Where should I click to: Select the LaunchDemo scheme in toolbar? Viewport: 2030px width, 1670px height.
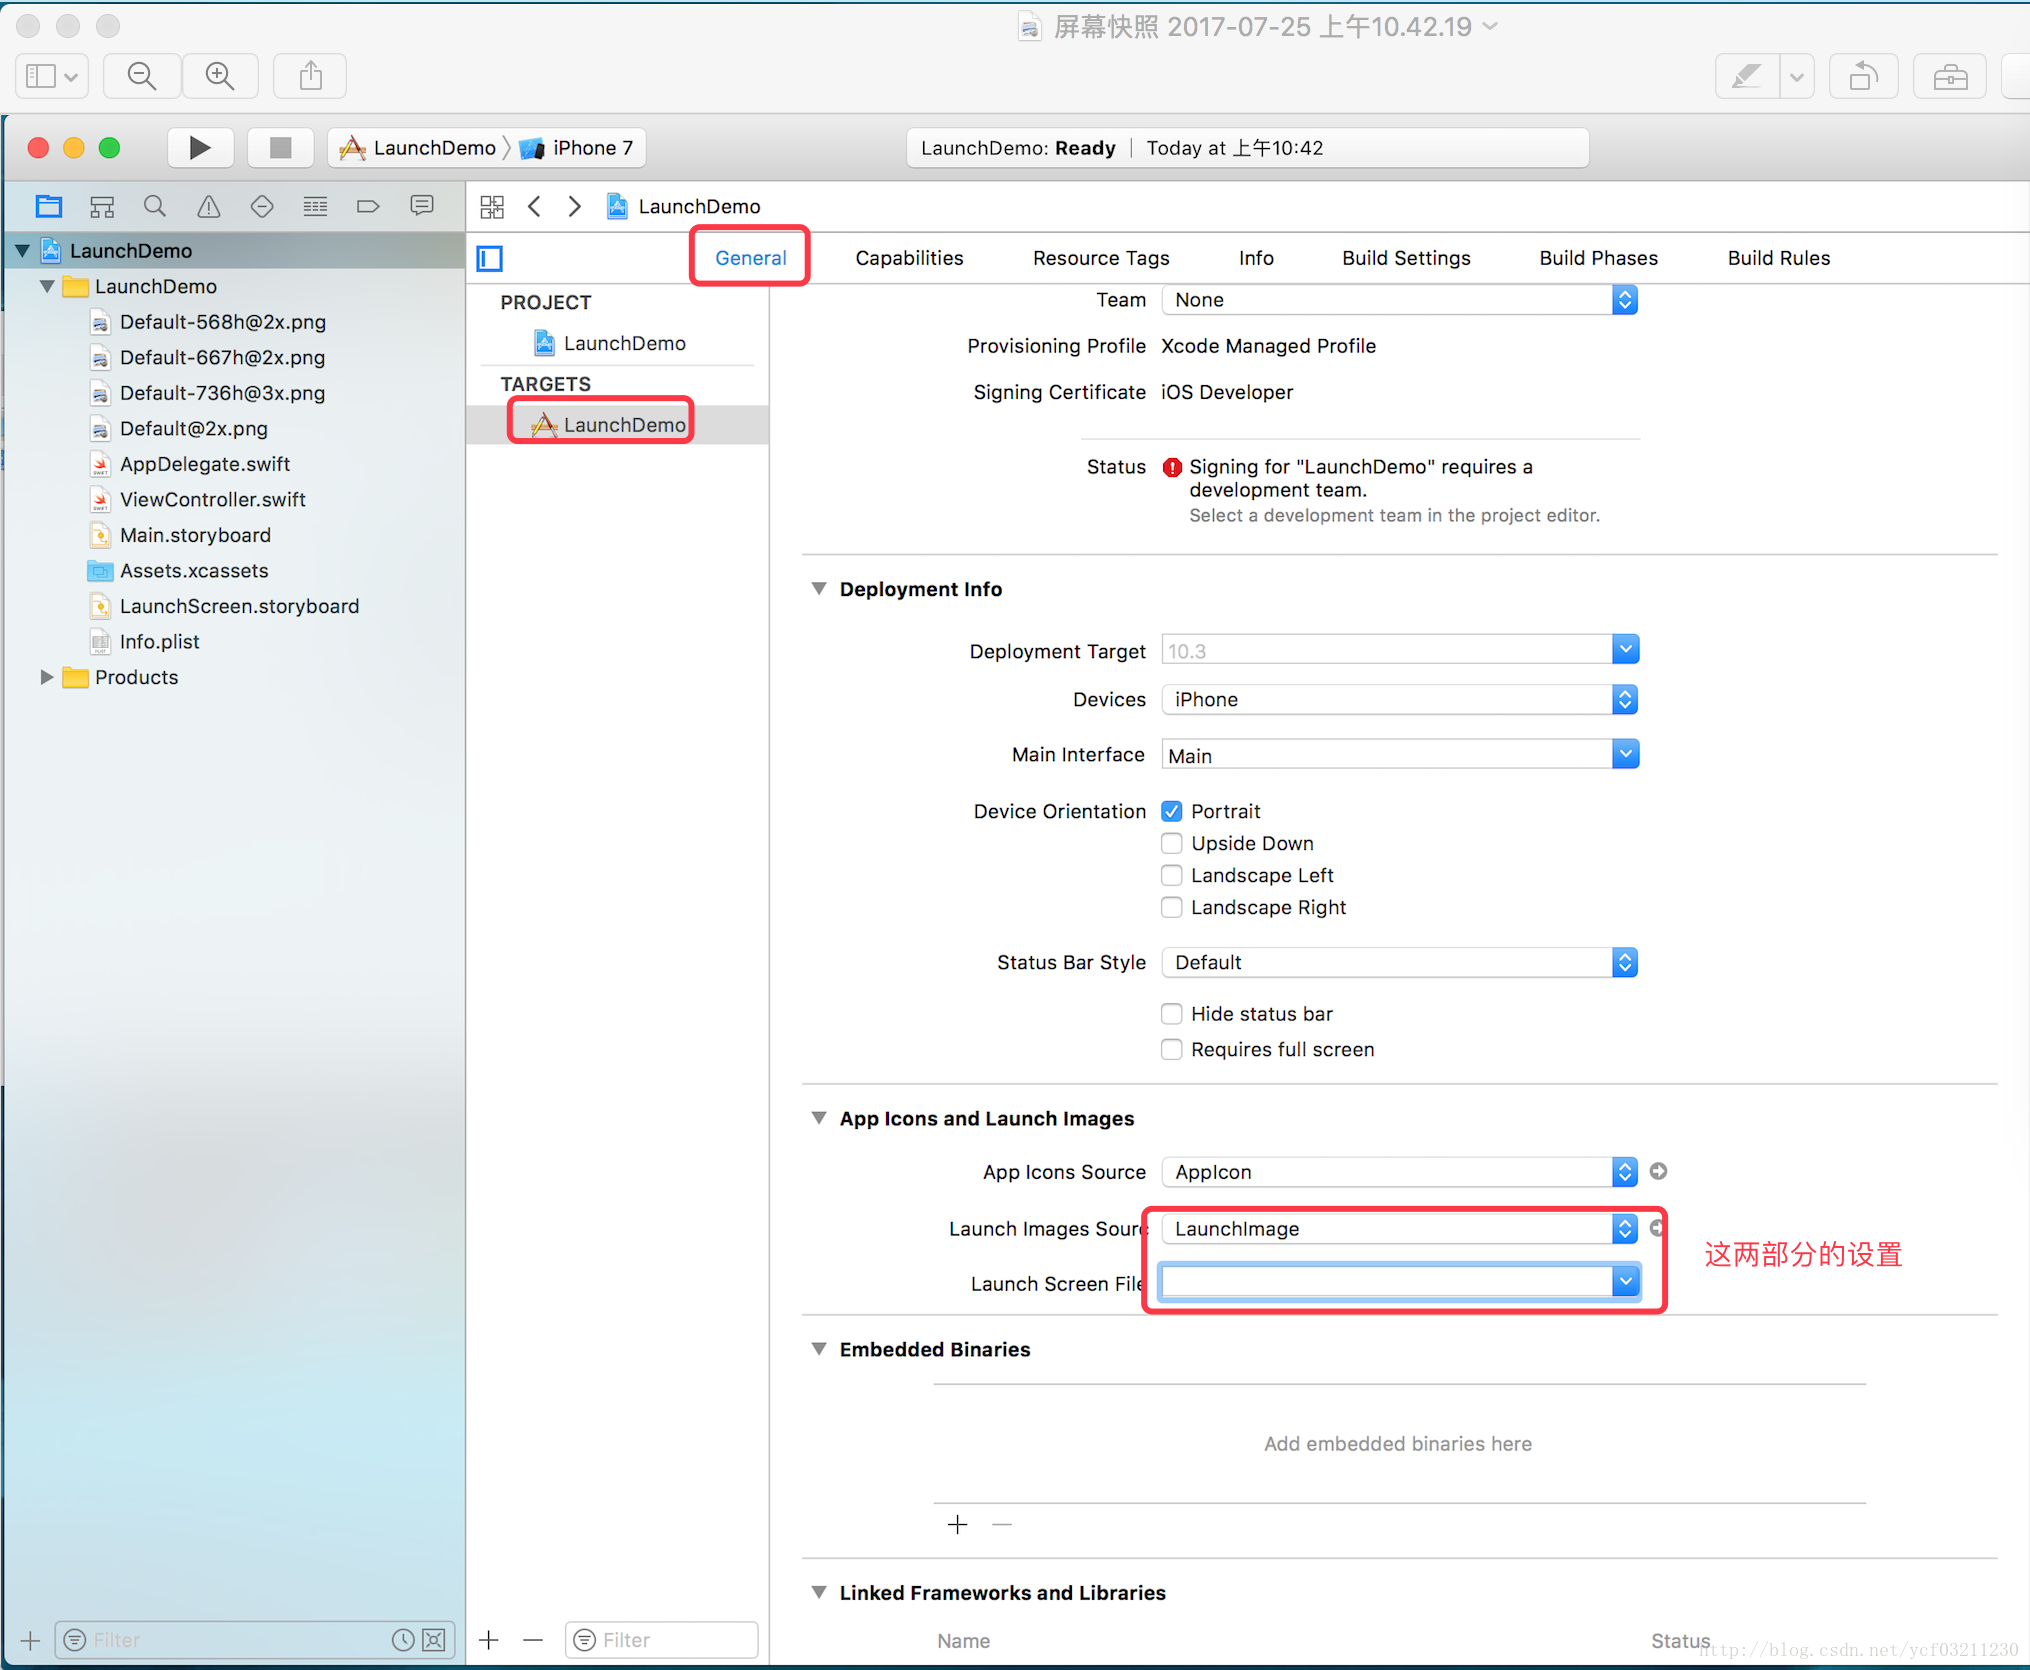click(418, 148)
